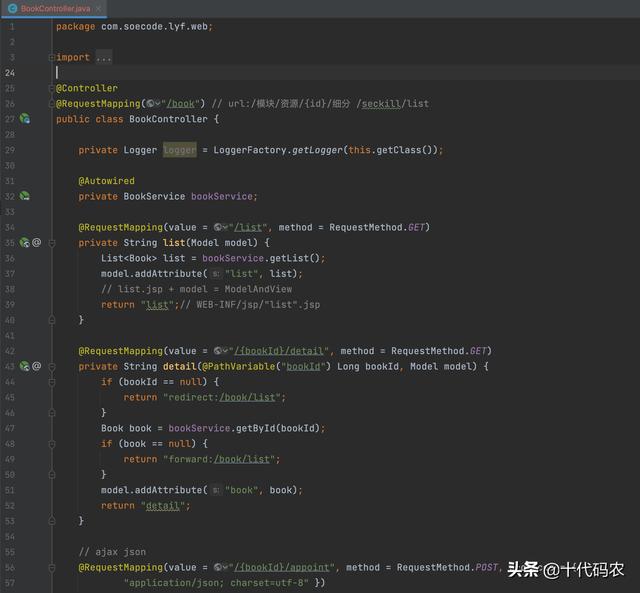
Task: Click the BookController class name
Action: 168,119
